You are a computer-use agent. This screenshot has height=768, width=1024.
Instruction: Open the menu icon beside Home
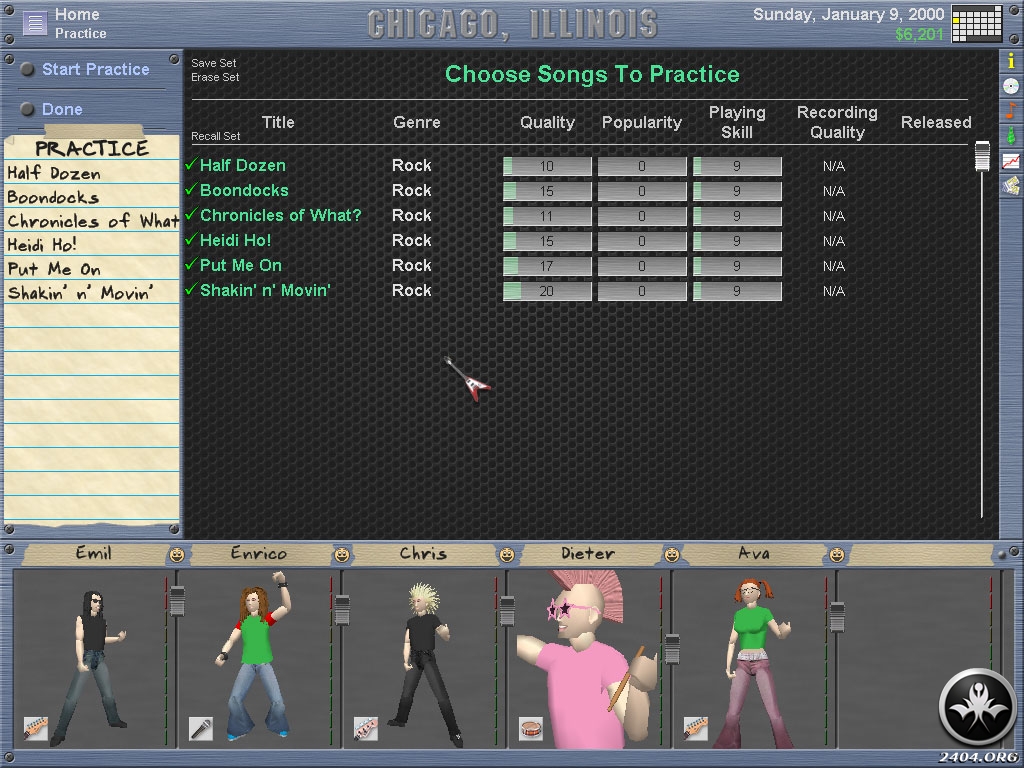coord(35,23)
